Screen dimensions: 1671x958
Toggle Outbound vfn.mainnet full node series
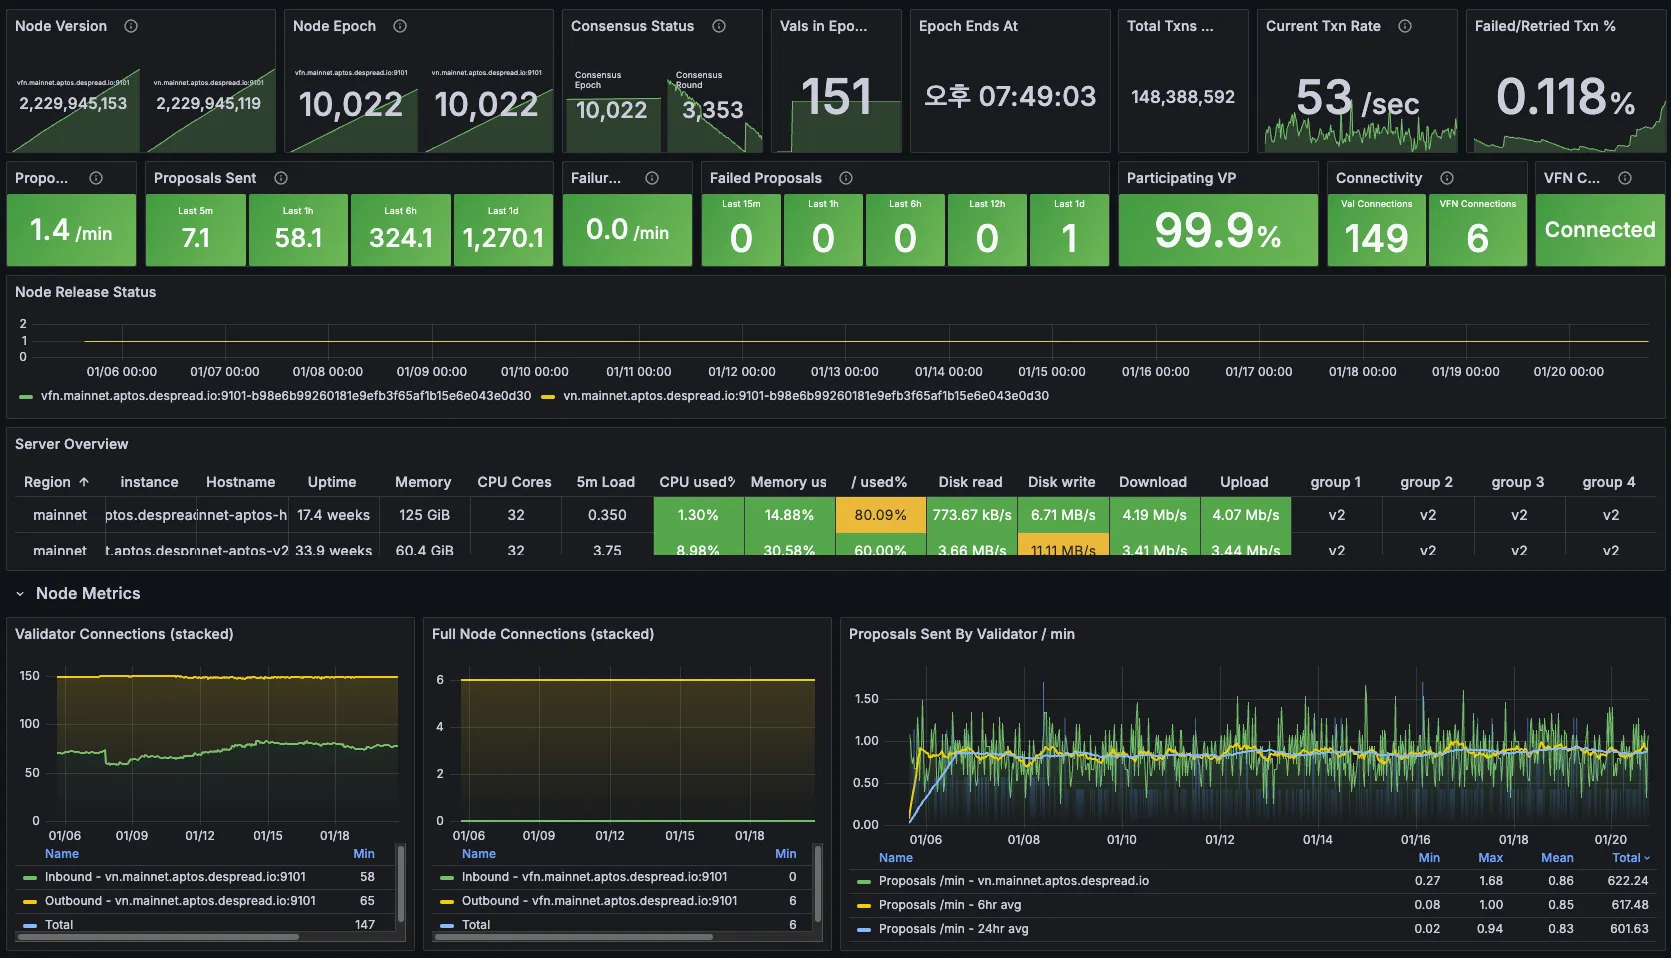(x=599, y=901)
